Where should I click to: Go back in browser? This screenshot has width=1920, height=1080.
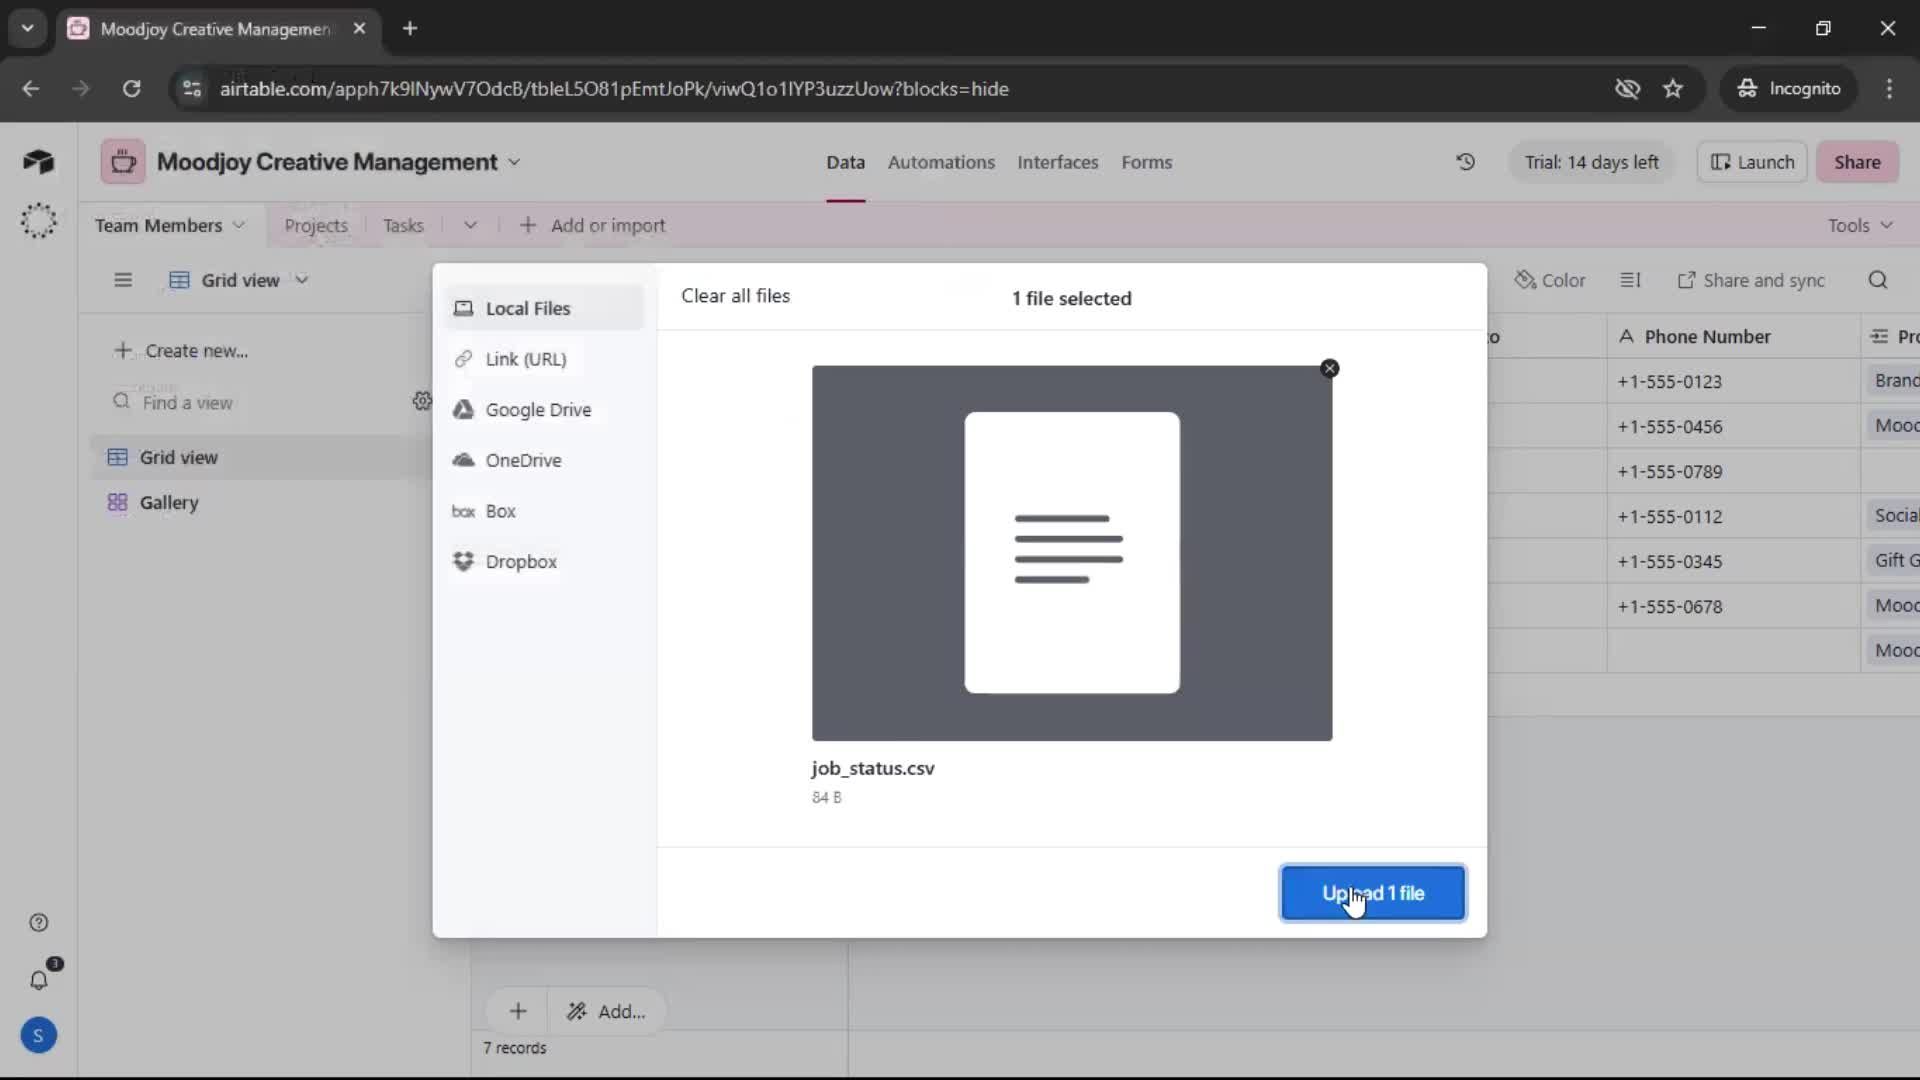point(30,88)
